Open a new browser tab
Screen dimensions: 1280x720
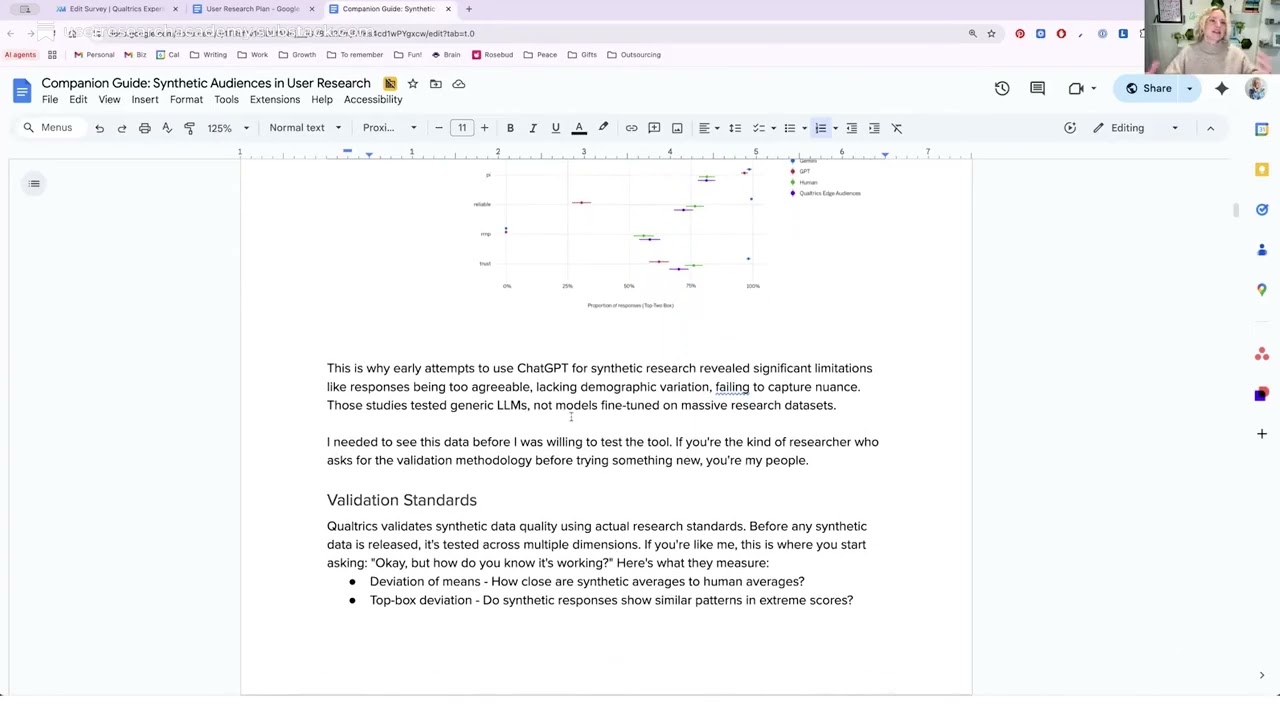click(469, 9)
